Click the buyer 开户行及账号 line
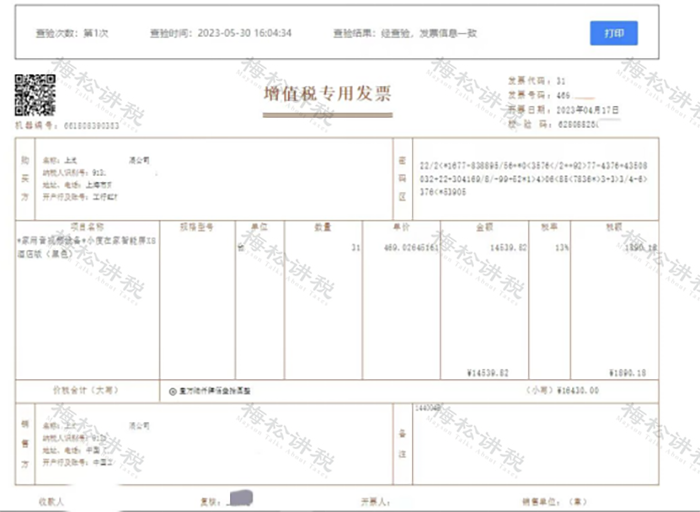Image resolution: width=700 pixels, height=512 pixels. (x=80, y=197)
